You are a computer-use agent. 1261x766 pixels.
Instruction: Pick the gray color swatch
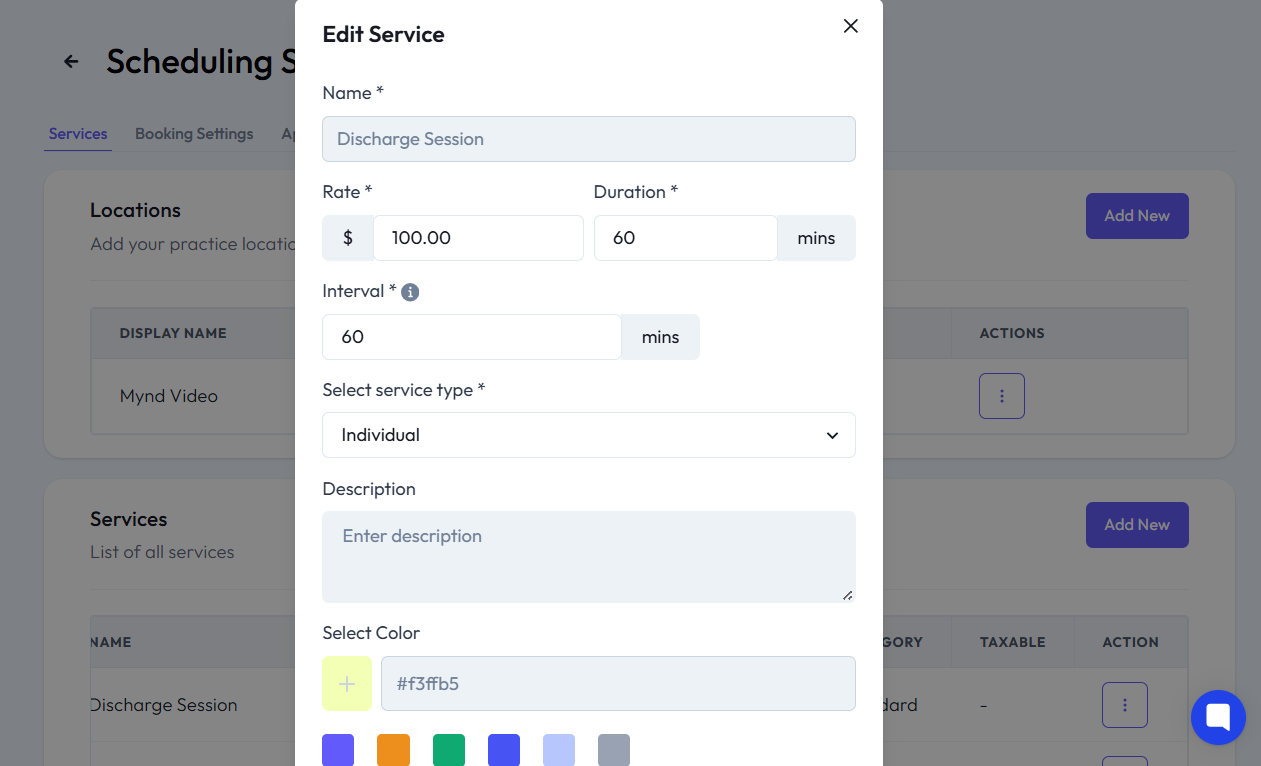coord(614,750)
